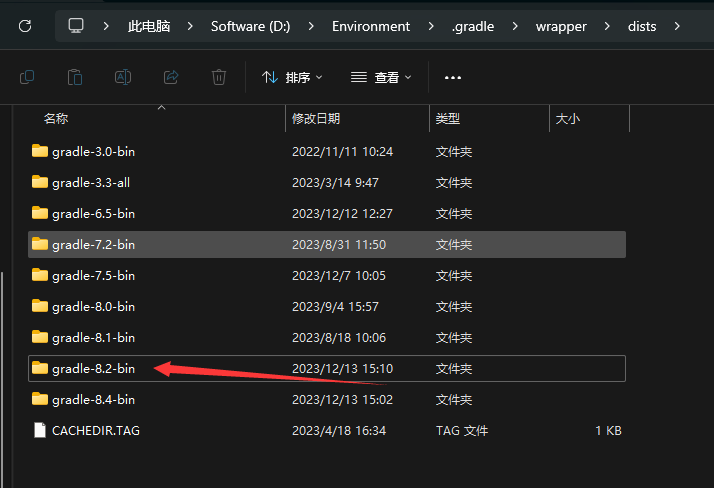Click folder icon of gradle-6.5-bin
714x488 pixels.
coord(40,213)
